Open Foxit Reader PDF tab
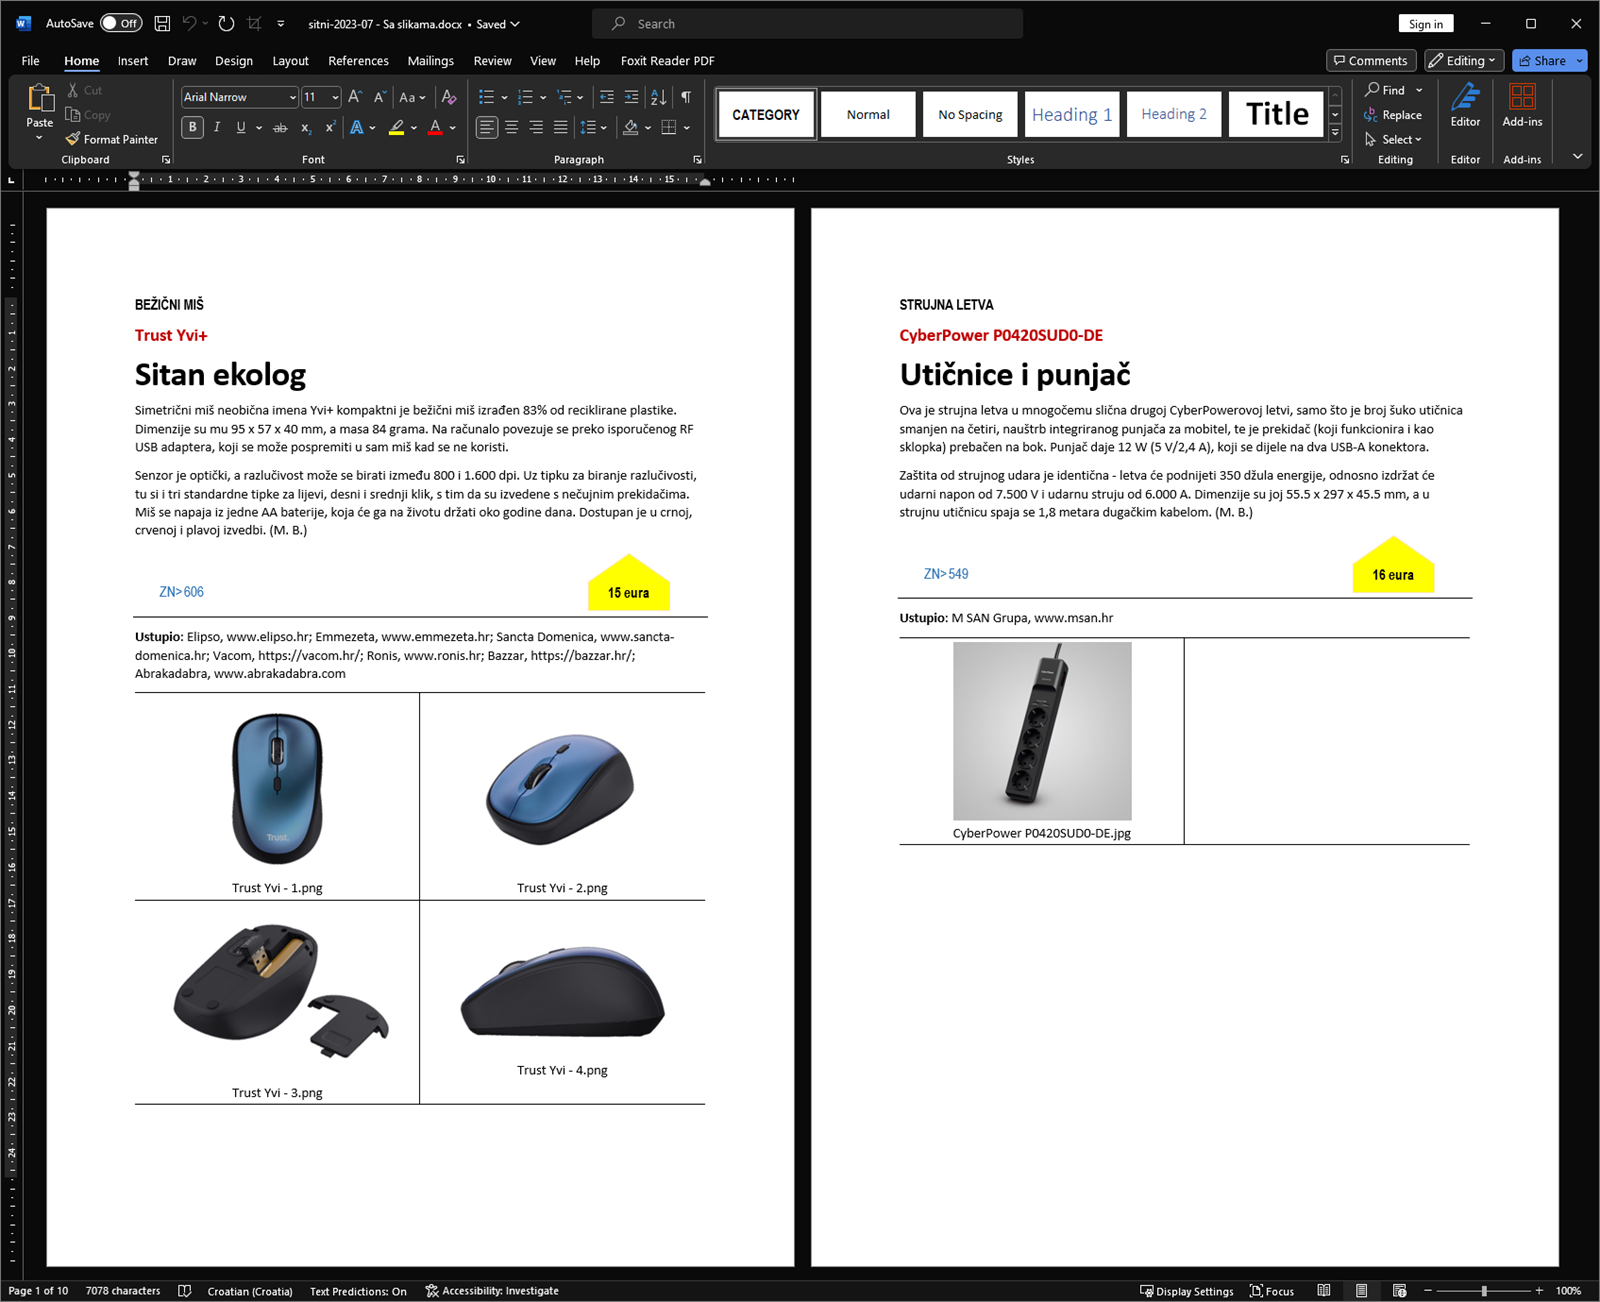The image size is (1600, 1302). coord(667,60)
